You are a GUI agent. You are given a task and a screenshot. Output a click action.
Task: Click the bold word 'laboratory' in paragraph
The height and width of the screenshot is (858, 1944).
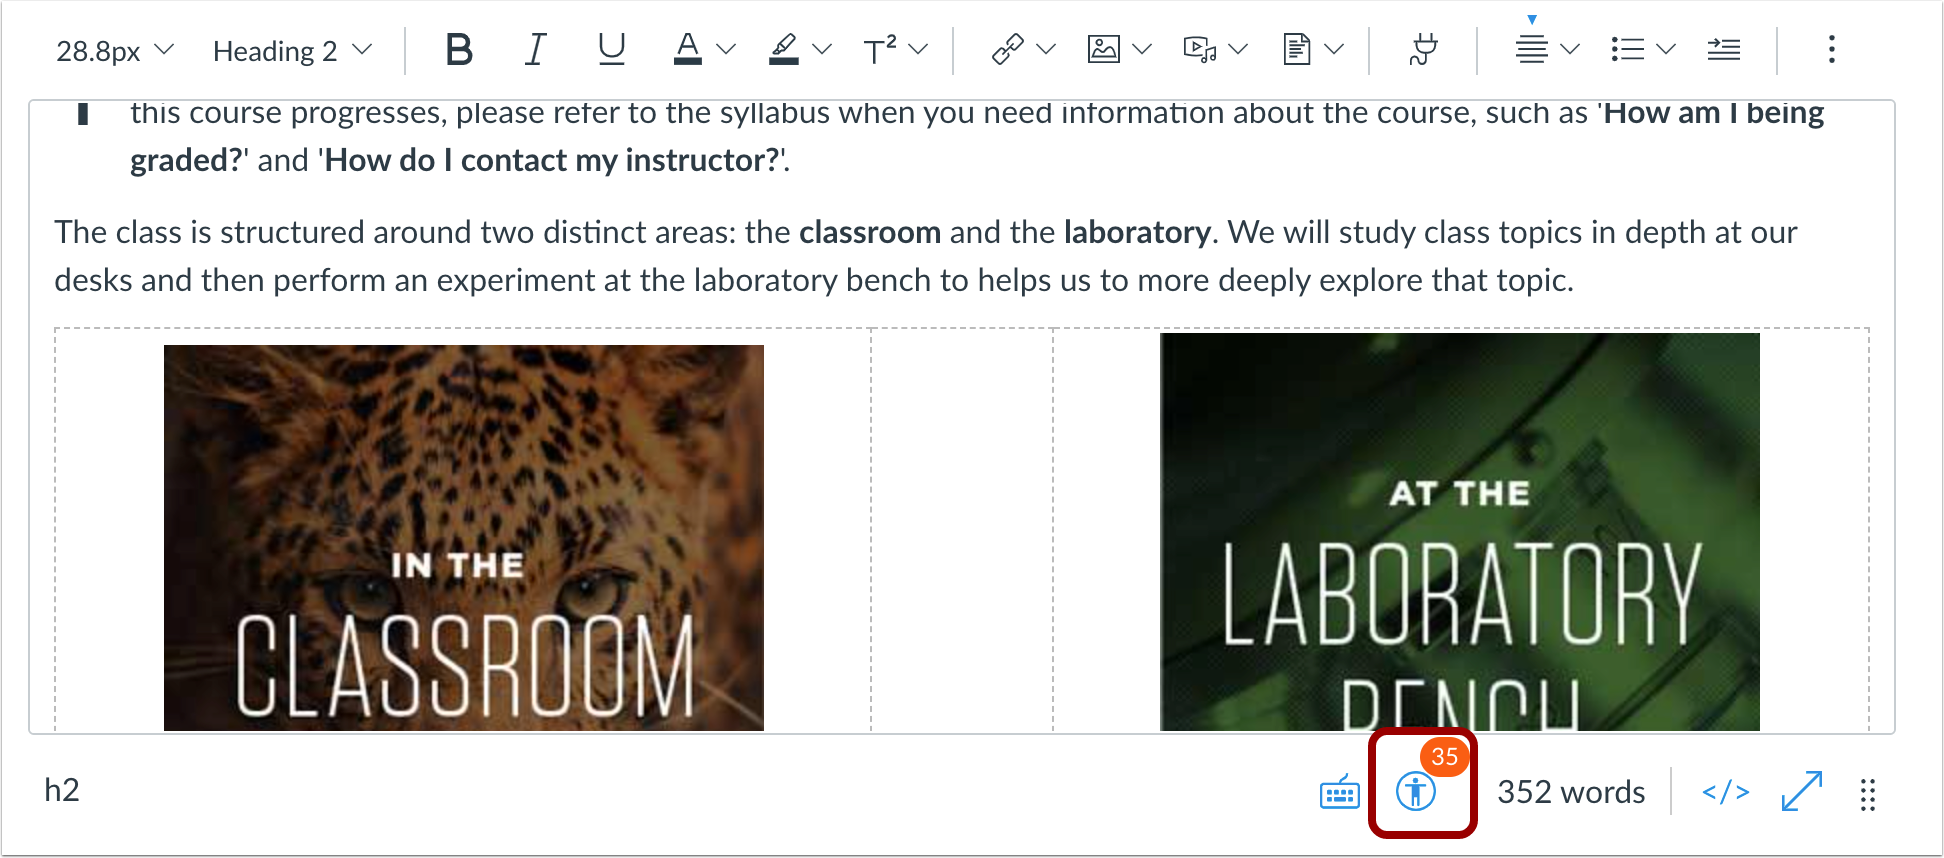pyautogui.click(x=1137, y=232)
